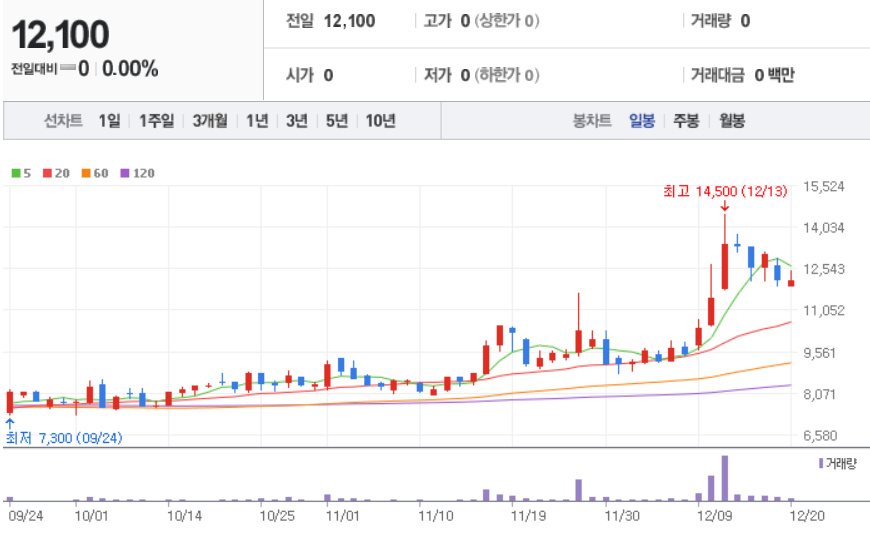
Task: Click the 11/19 date axis label
Action: [528, 516]
